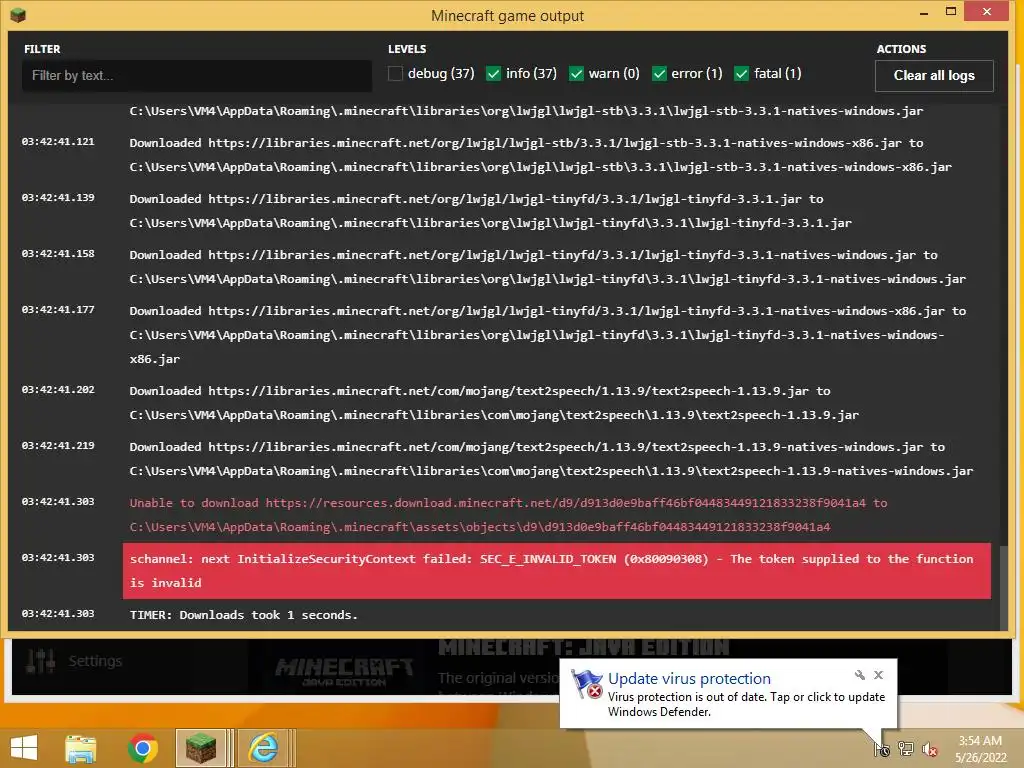Click the 03:42:41.202 timestamp
1024x768 pixels.
[58, 390]
